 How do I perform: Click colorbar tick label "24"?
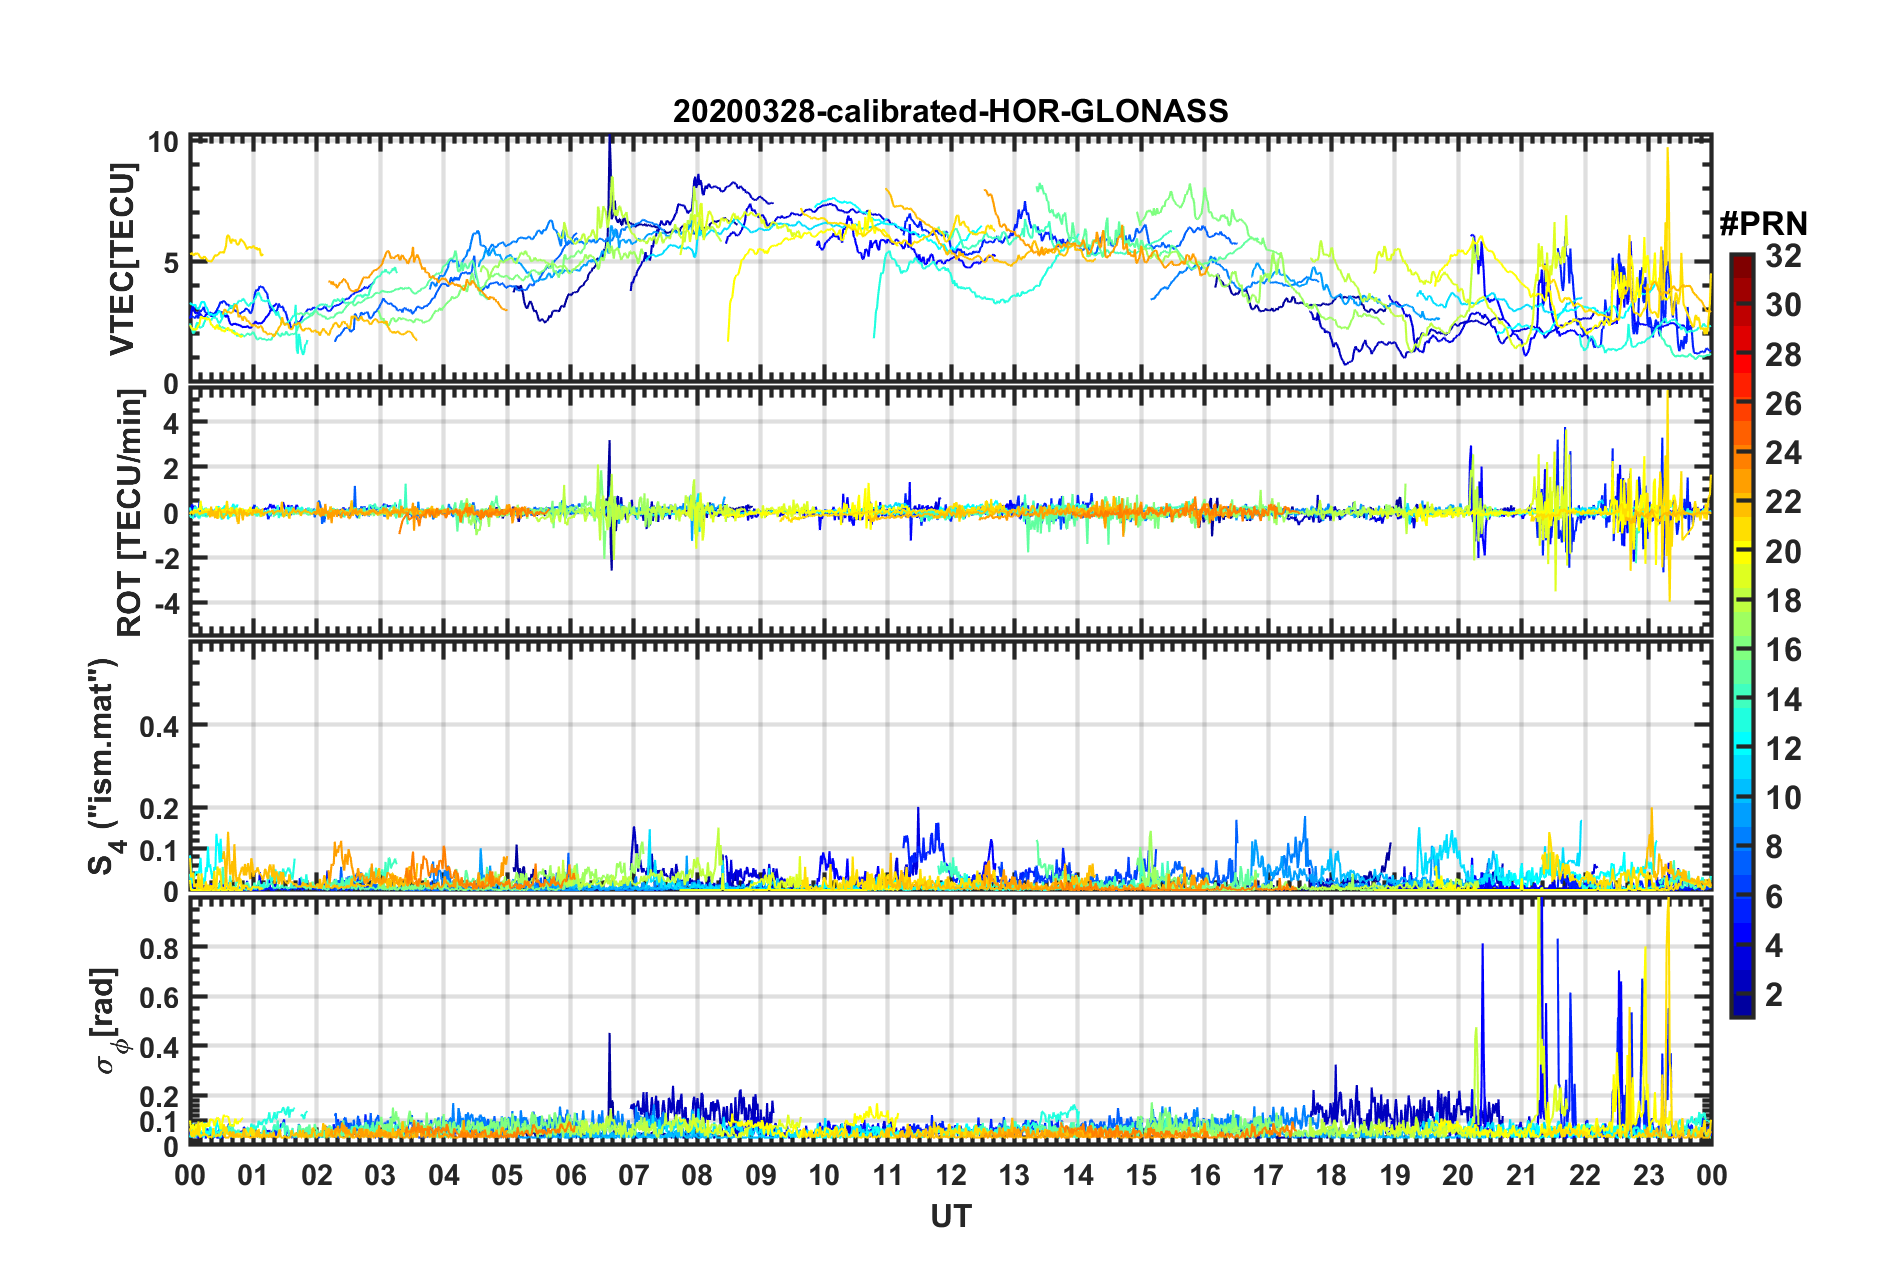pos(1784,453)
